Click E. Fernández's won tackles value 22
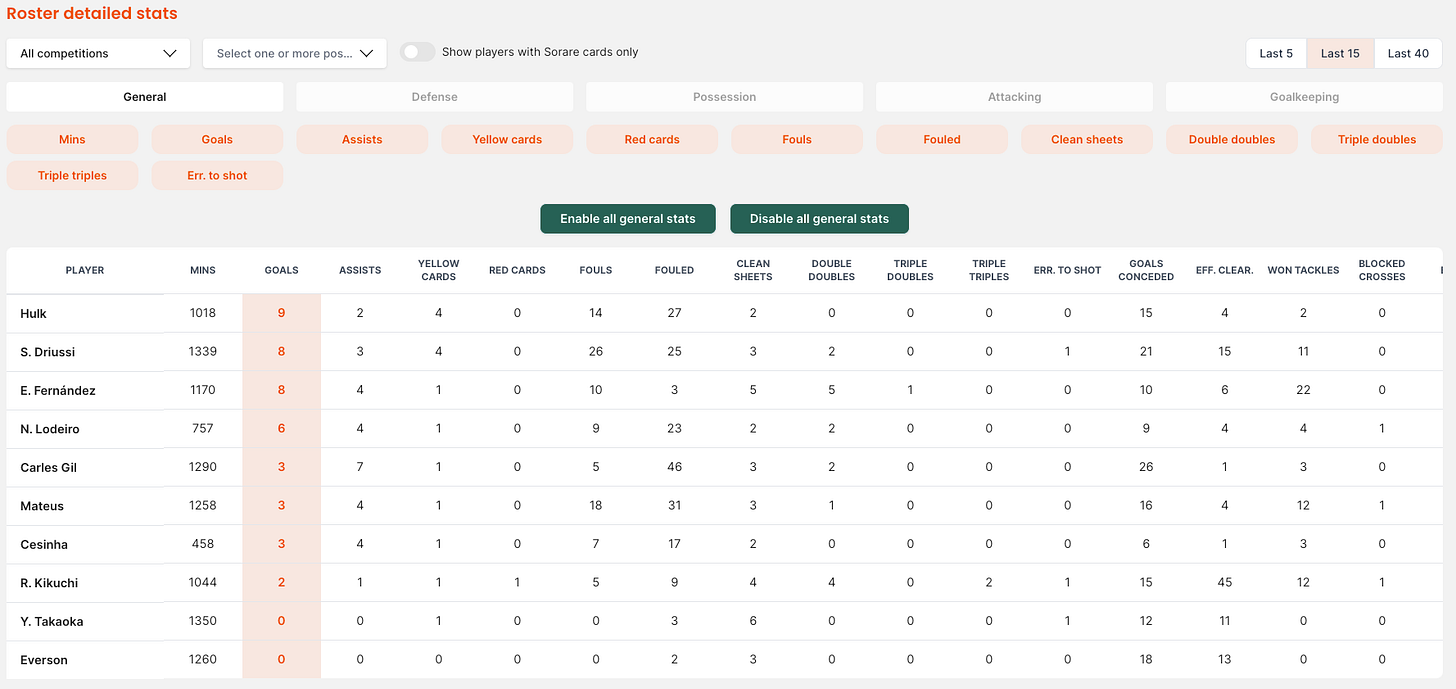This screenshot has width=1456, height=689. click(x=1303, y=390)
